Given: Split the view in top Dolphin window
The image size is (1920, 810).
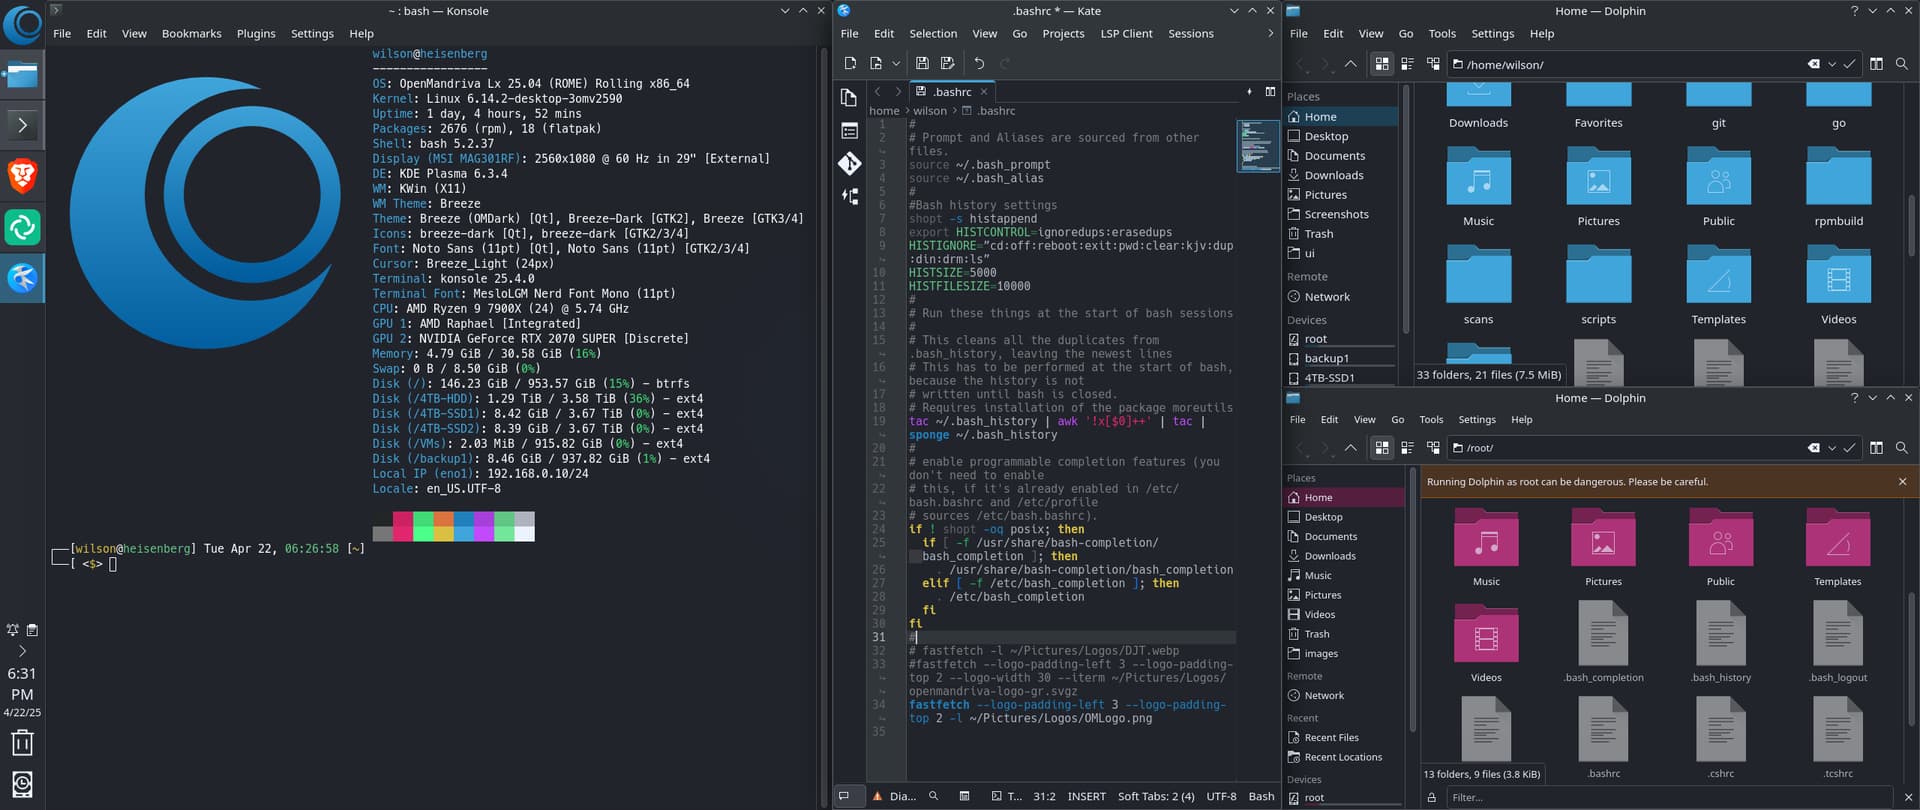Looking at the screenshot, I should tap(1876, 64).
